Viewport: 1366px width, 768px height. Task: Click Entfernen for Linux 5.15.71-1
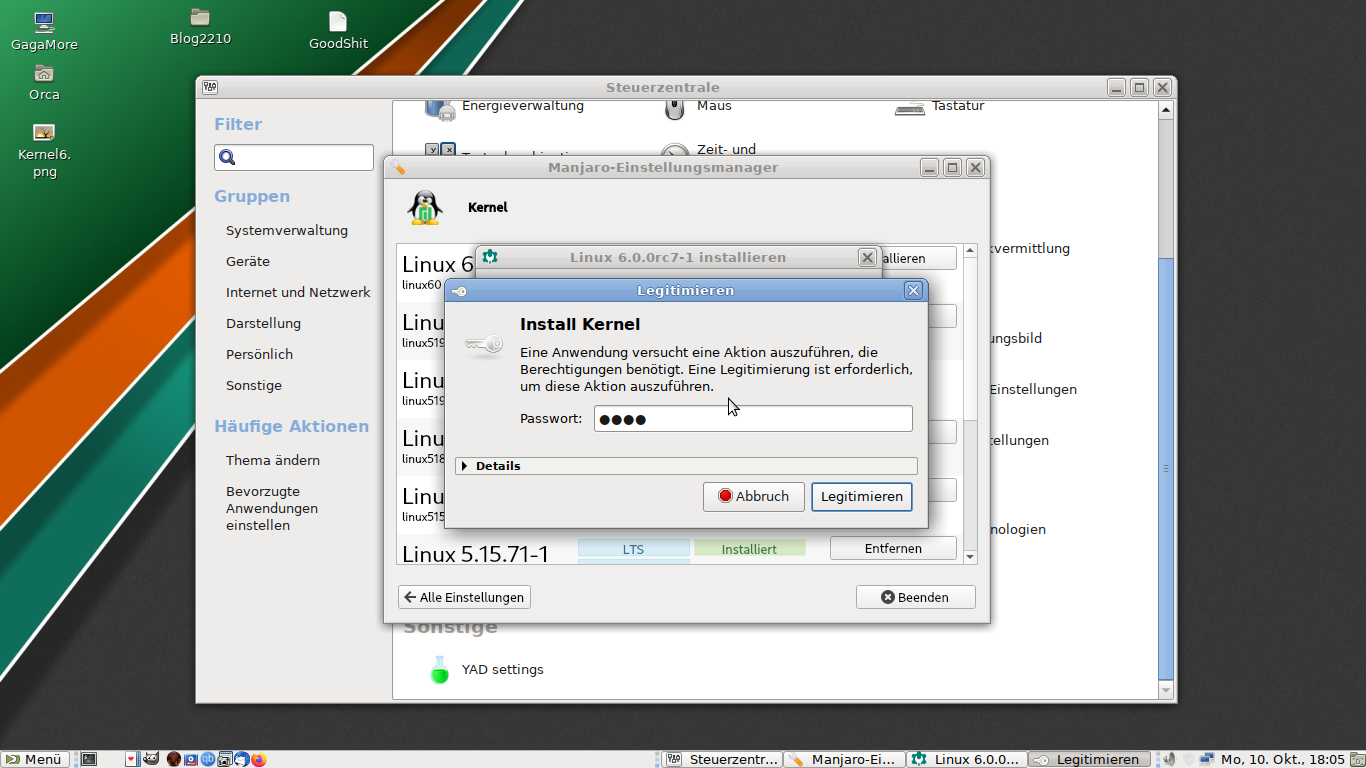pos(893,548)
